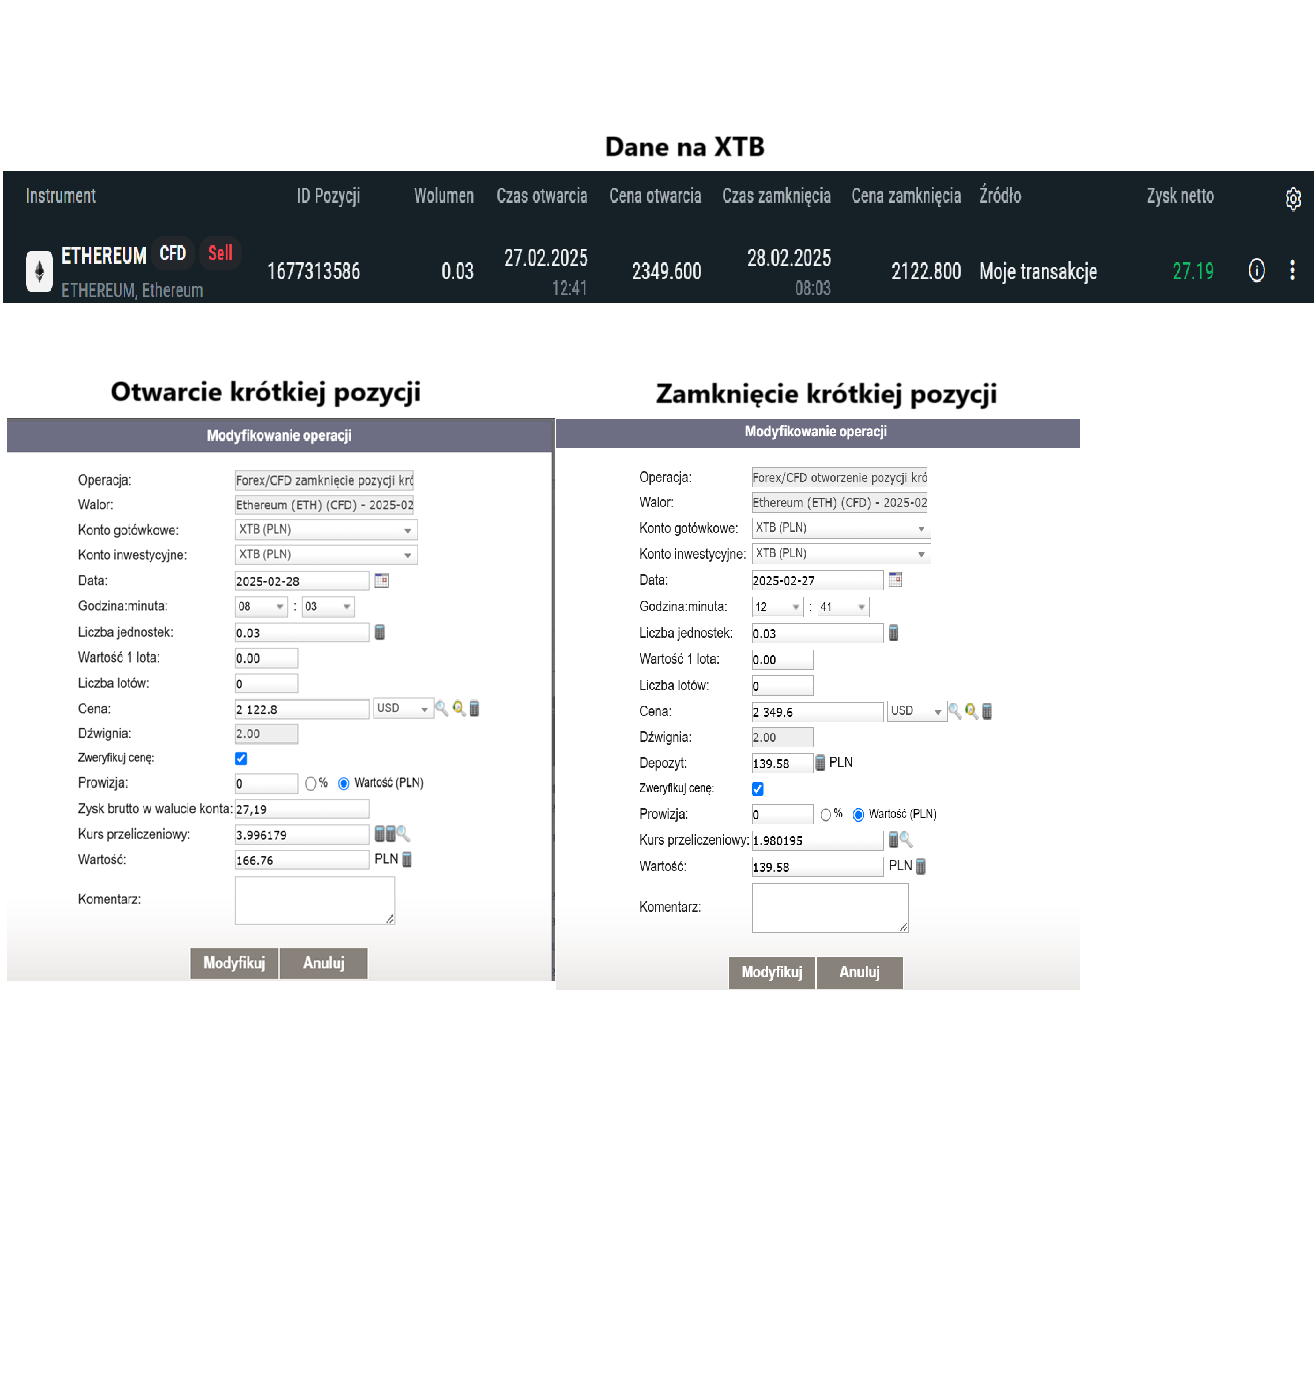
Task: Click Depozyt field showing 139.58
Action: point(782,762)
